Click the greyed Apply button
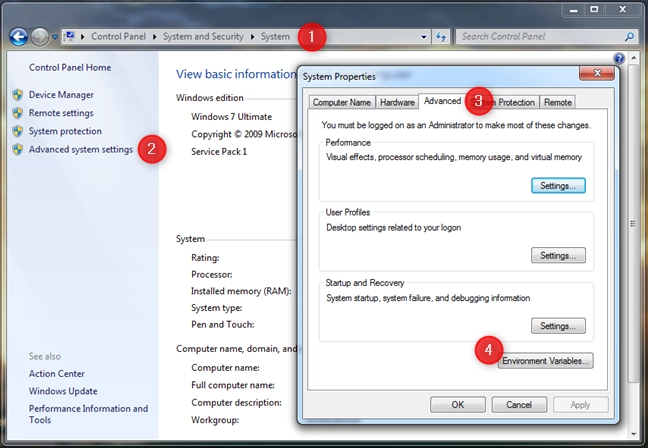 pos(580,405)
